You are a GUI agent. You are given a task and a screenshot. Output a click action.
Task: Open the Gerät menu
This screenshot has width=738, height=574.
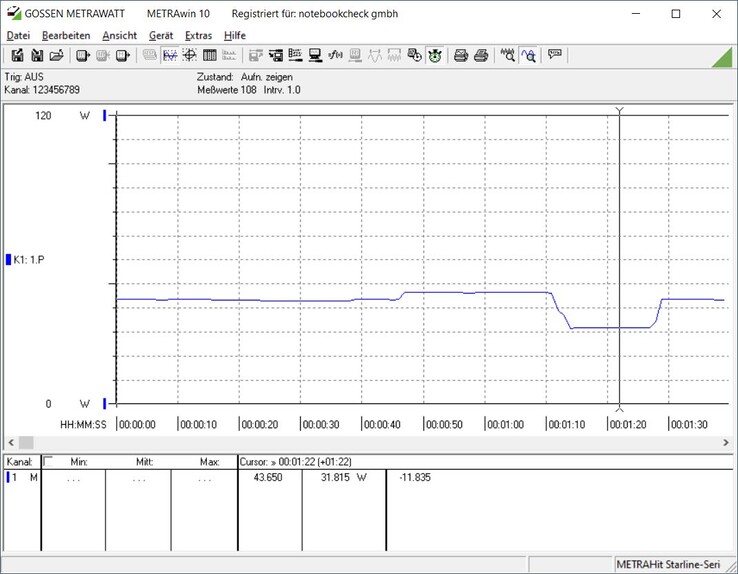pyautogui.click(x=161, y=36)
